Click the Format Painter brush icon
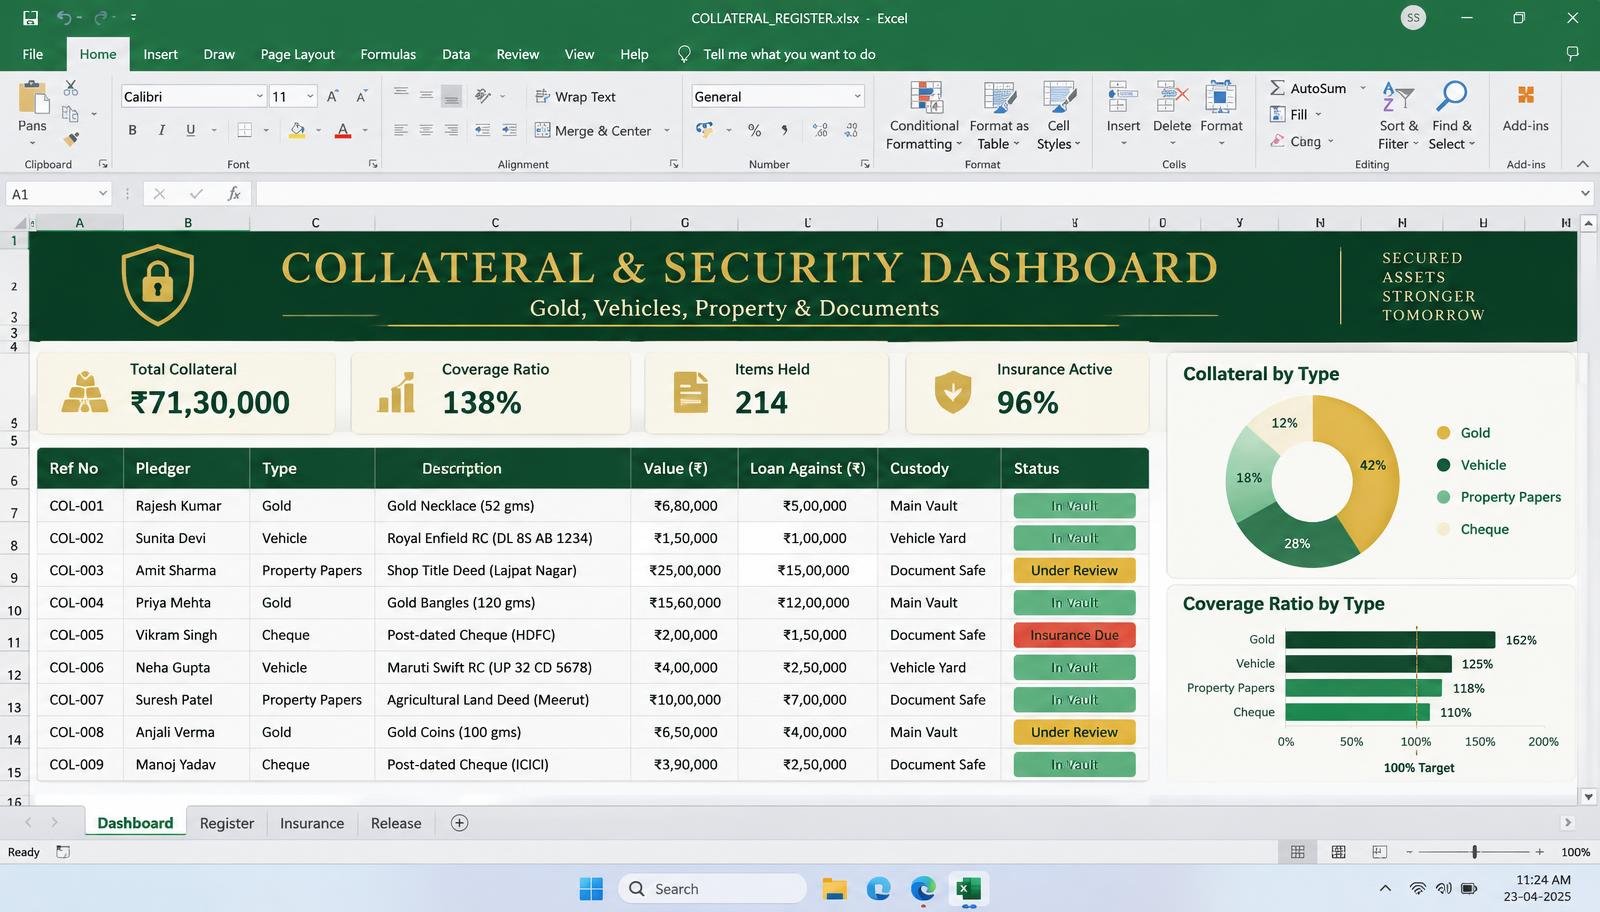The height and width of the screenshot is (912, 1600). (x=71, y=139)
